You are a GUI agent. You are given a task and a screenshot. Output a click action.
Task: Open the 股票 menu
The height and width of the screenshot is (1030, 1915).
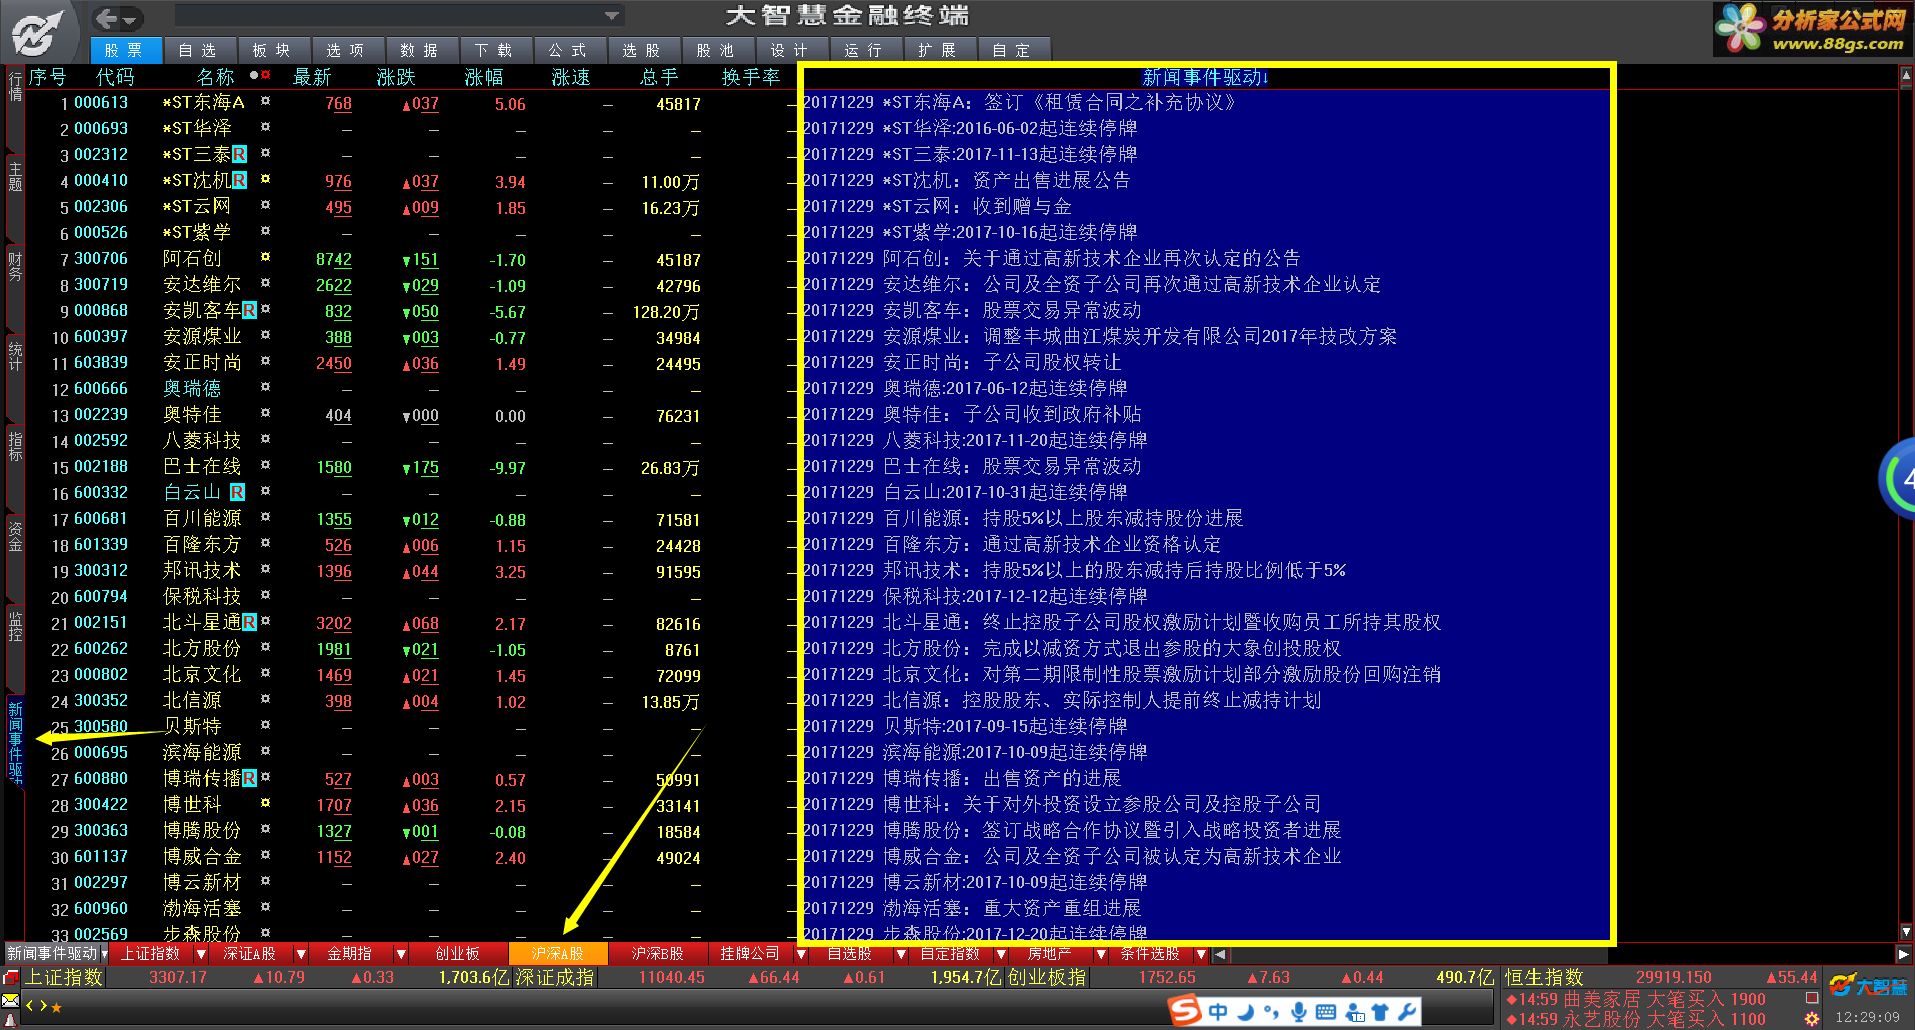(x=124, y=50)
